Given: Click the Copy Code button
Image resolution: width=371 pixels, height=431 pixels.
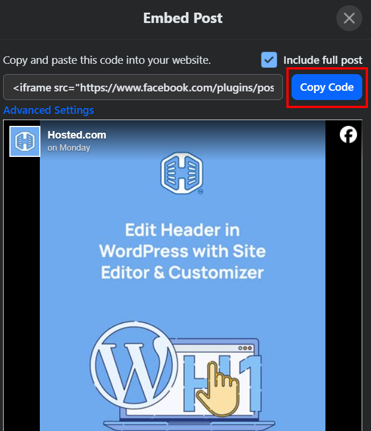Looking at the screenshot, I should [327, 87].
